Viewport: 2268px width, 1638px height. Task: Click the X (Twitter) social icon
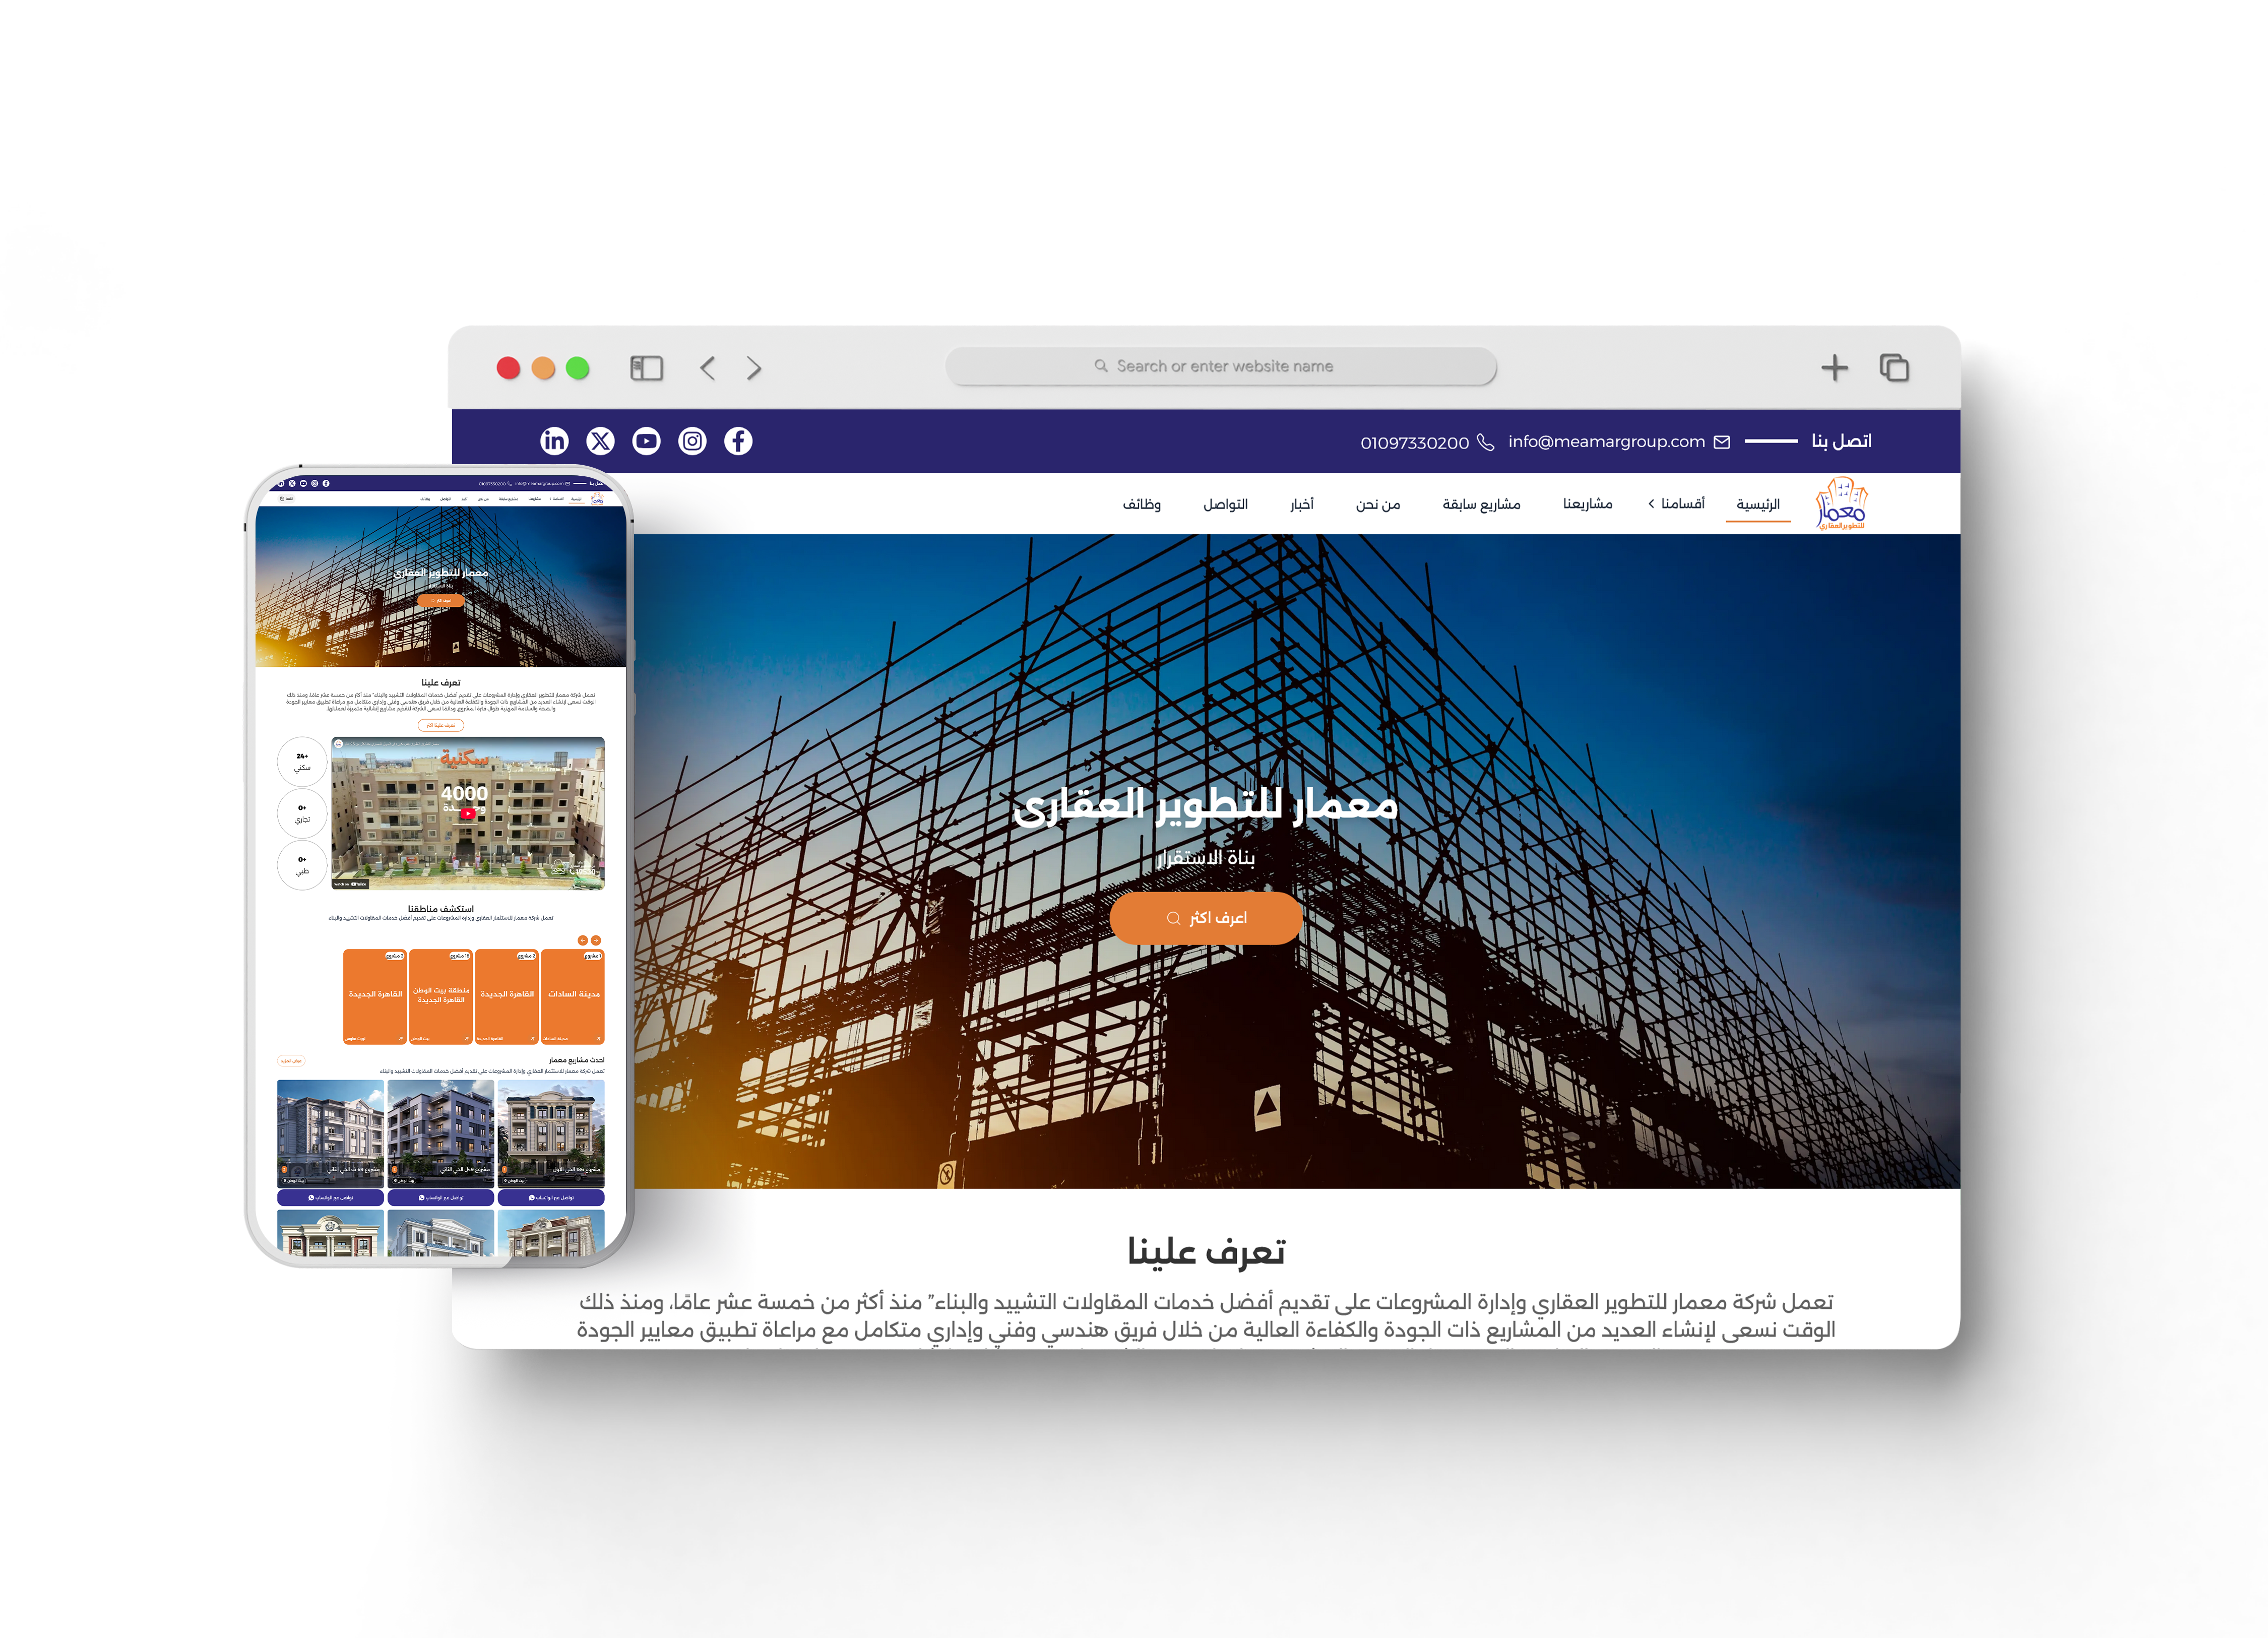[x=600, y=441]
